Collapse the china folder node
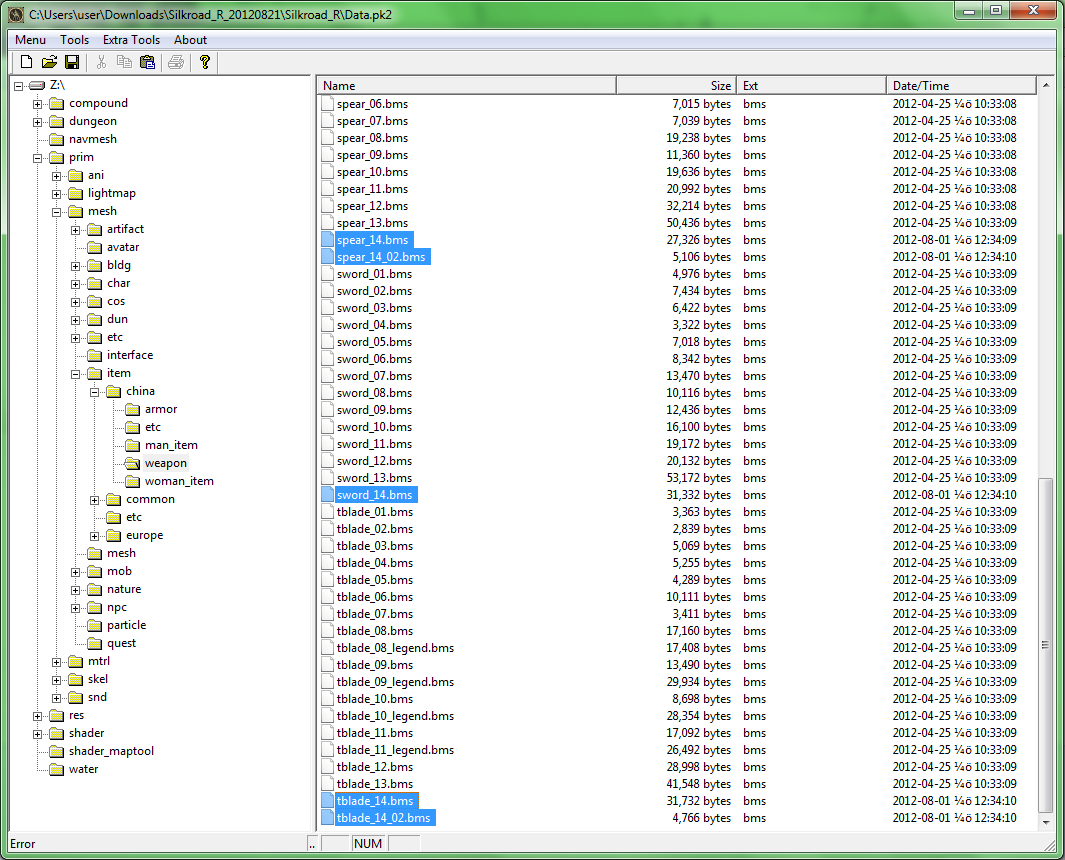The width and height of the screenshot is (1065, 860). point(94,392)
